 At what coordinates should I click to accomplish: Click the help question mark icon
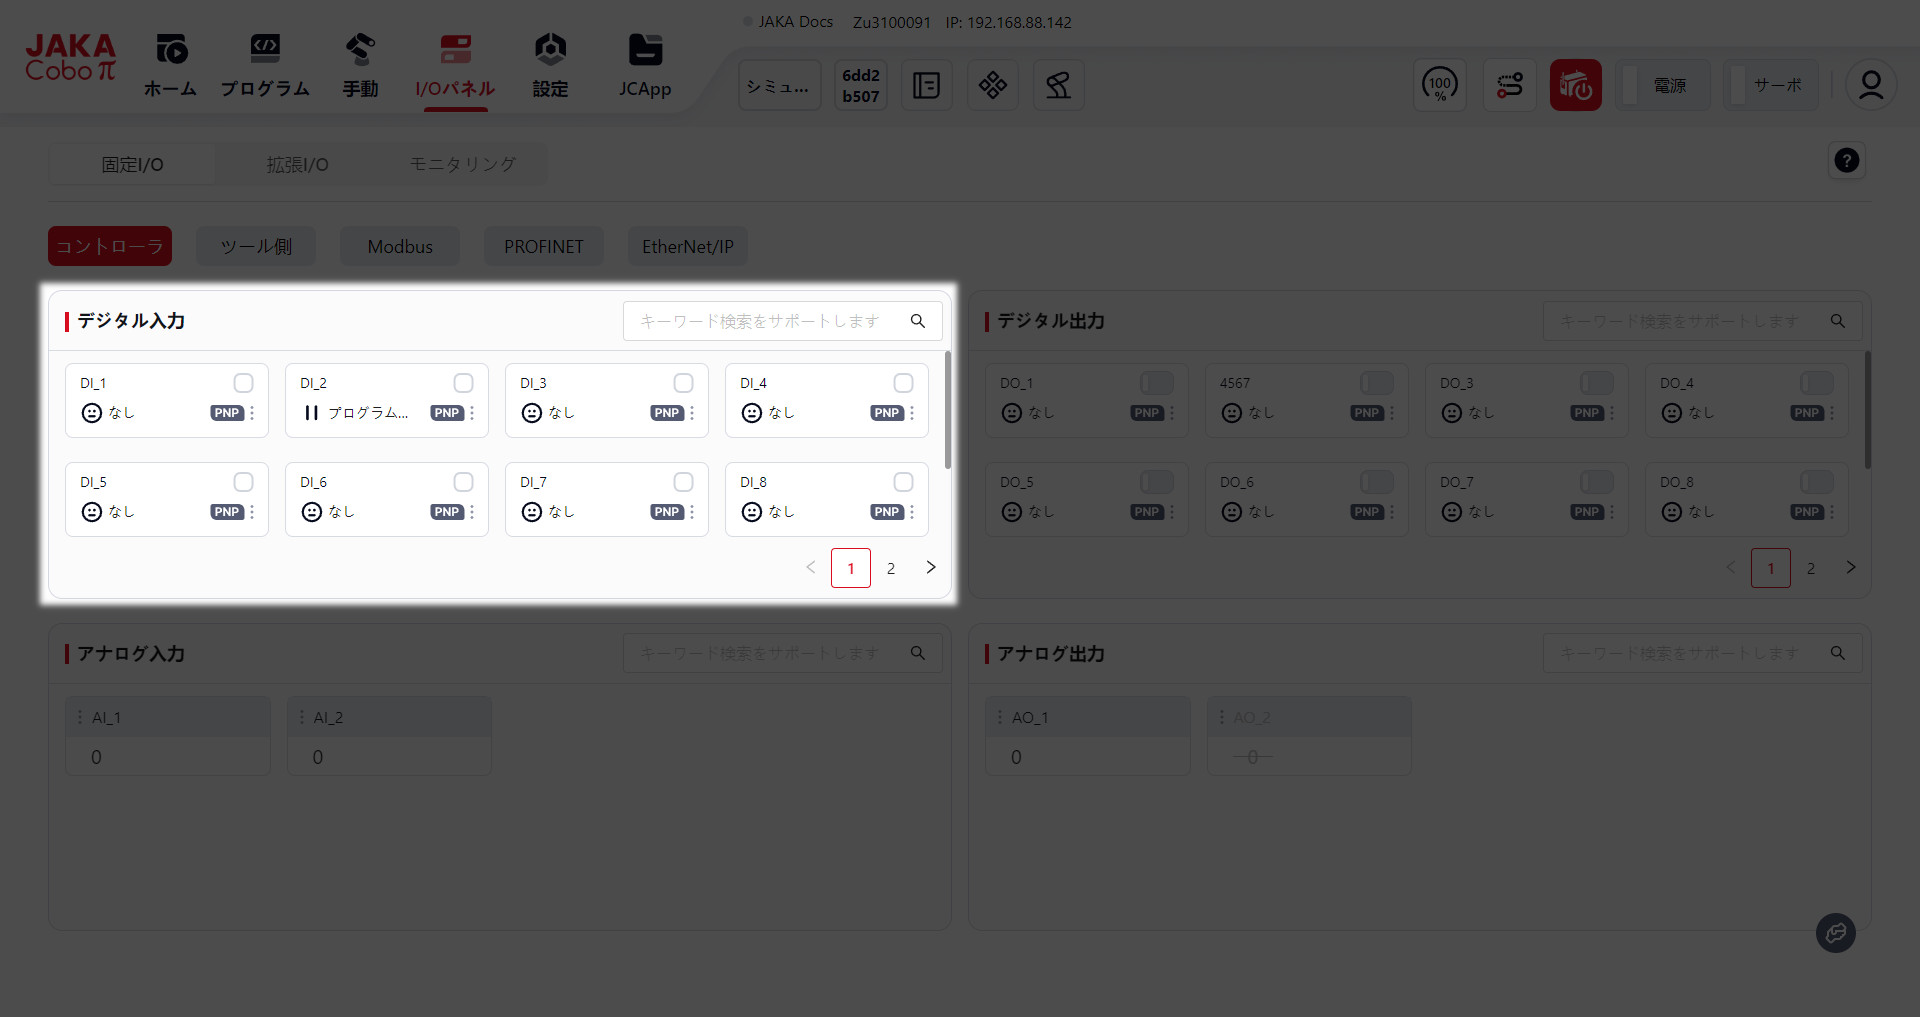tap(1846, 161)
